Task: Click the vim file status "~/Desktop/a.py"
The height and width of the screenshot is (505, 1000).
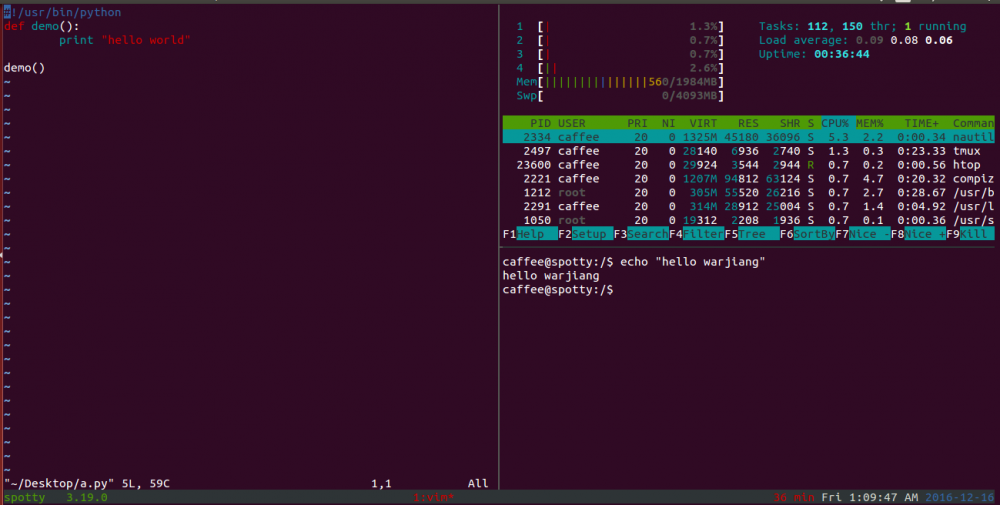Action: point(59,483)
